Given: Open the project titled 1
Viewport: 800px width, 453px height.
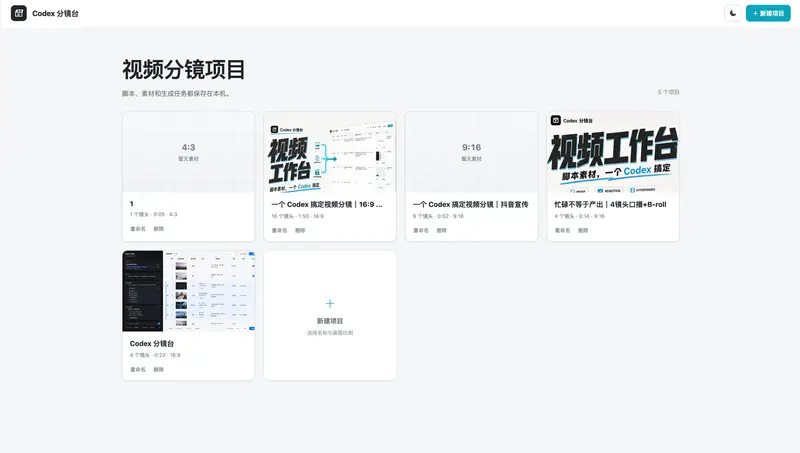Looking at the screenshot, I should tap(132, 204).
